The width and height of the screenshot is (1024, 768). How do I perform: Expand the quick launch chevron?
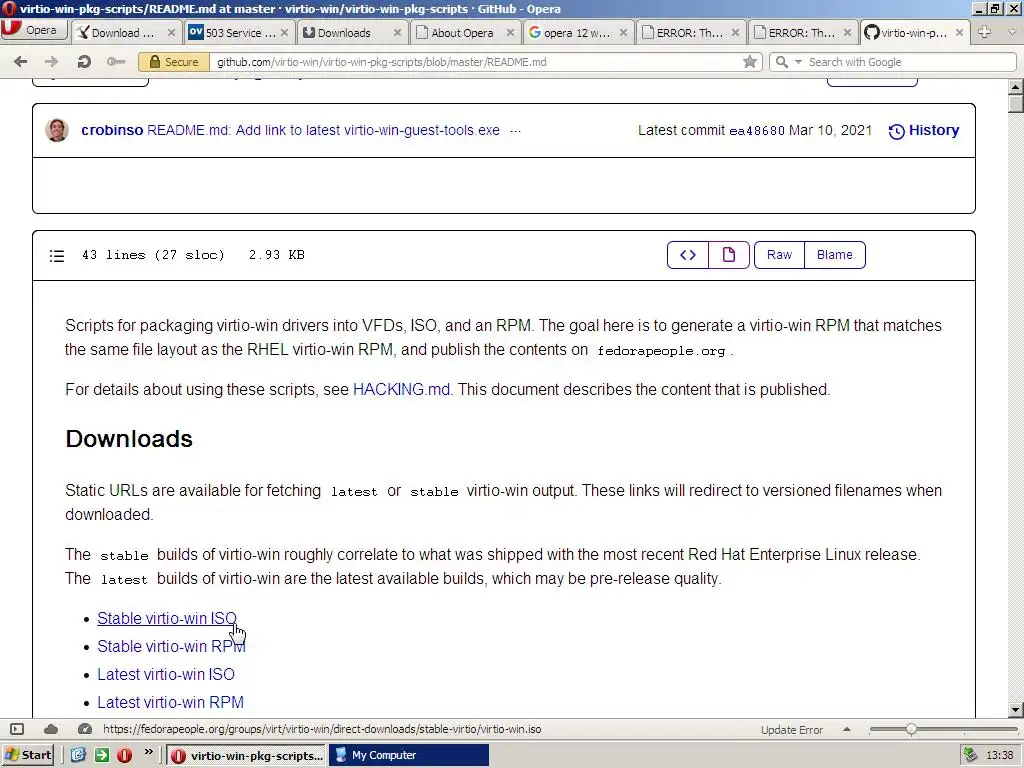(148, 752)
